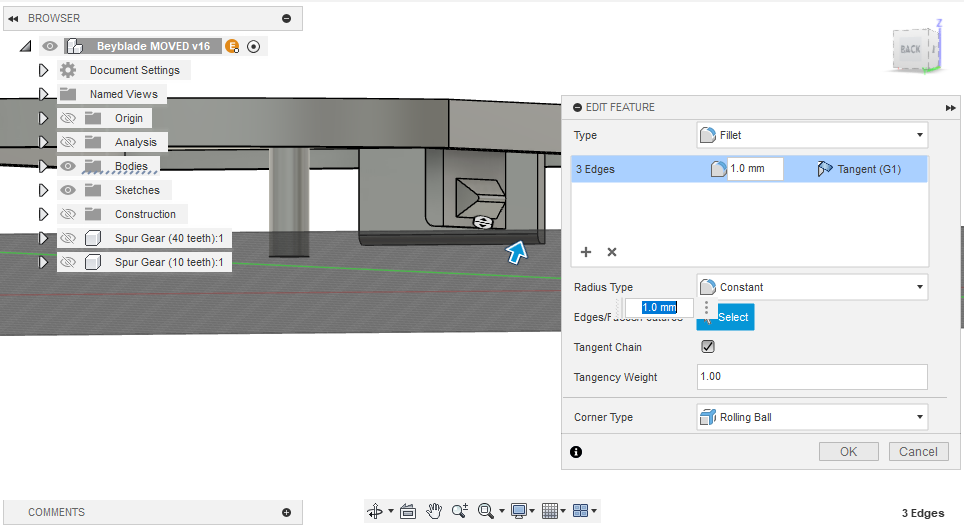Expand Spur Gear (10 teeth):1 node

43,262
